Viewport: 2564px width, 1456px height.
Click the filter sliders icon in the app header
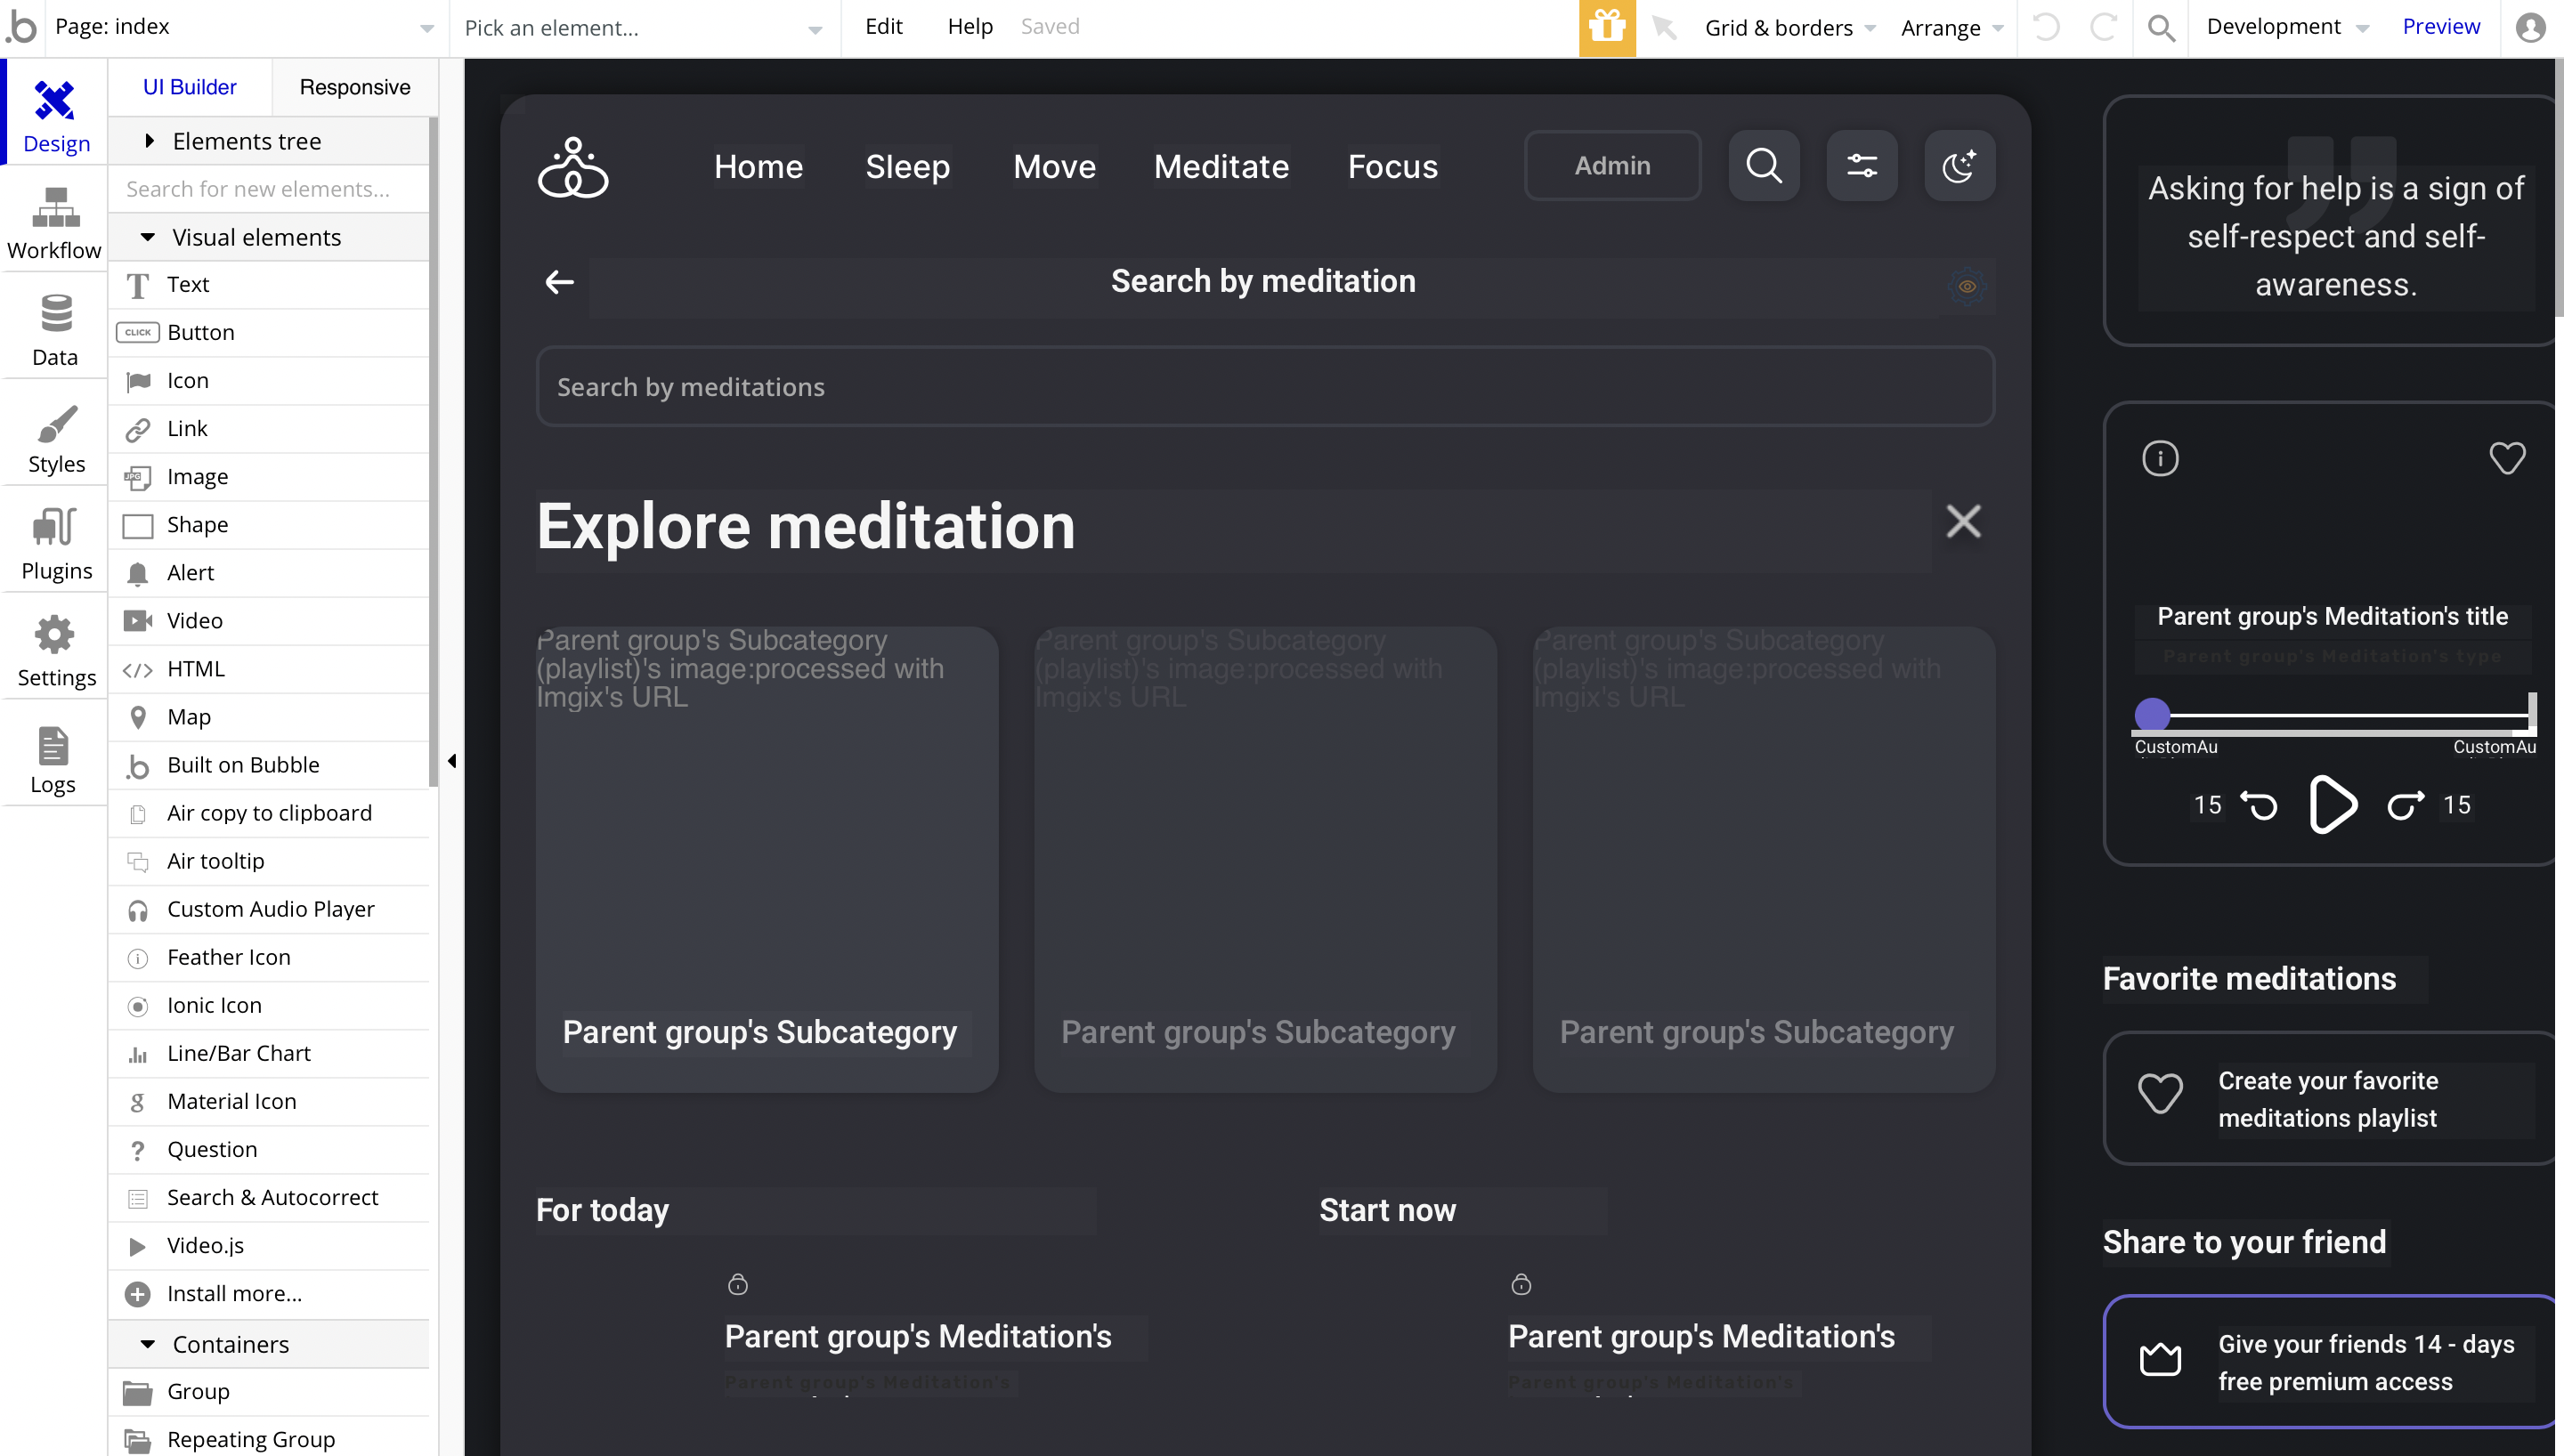click(x=1861, y=165)
